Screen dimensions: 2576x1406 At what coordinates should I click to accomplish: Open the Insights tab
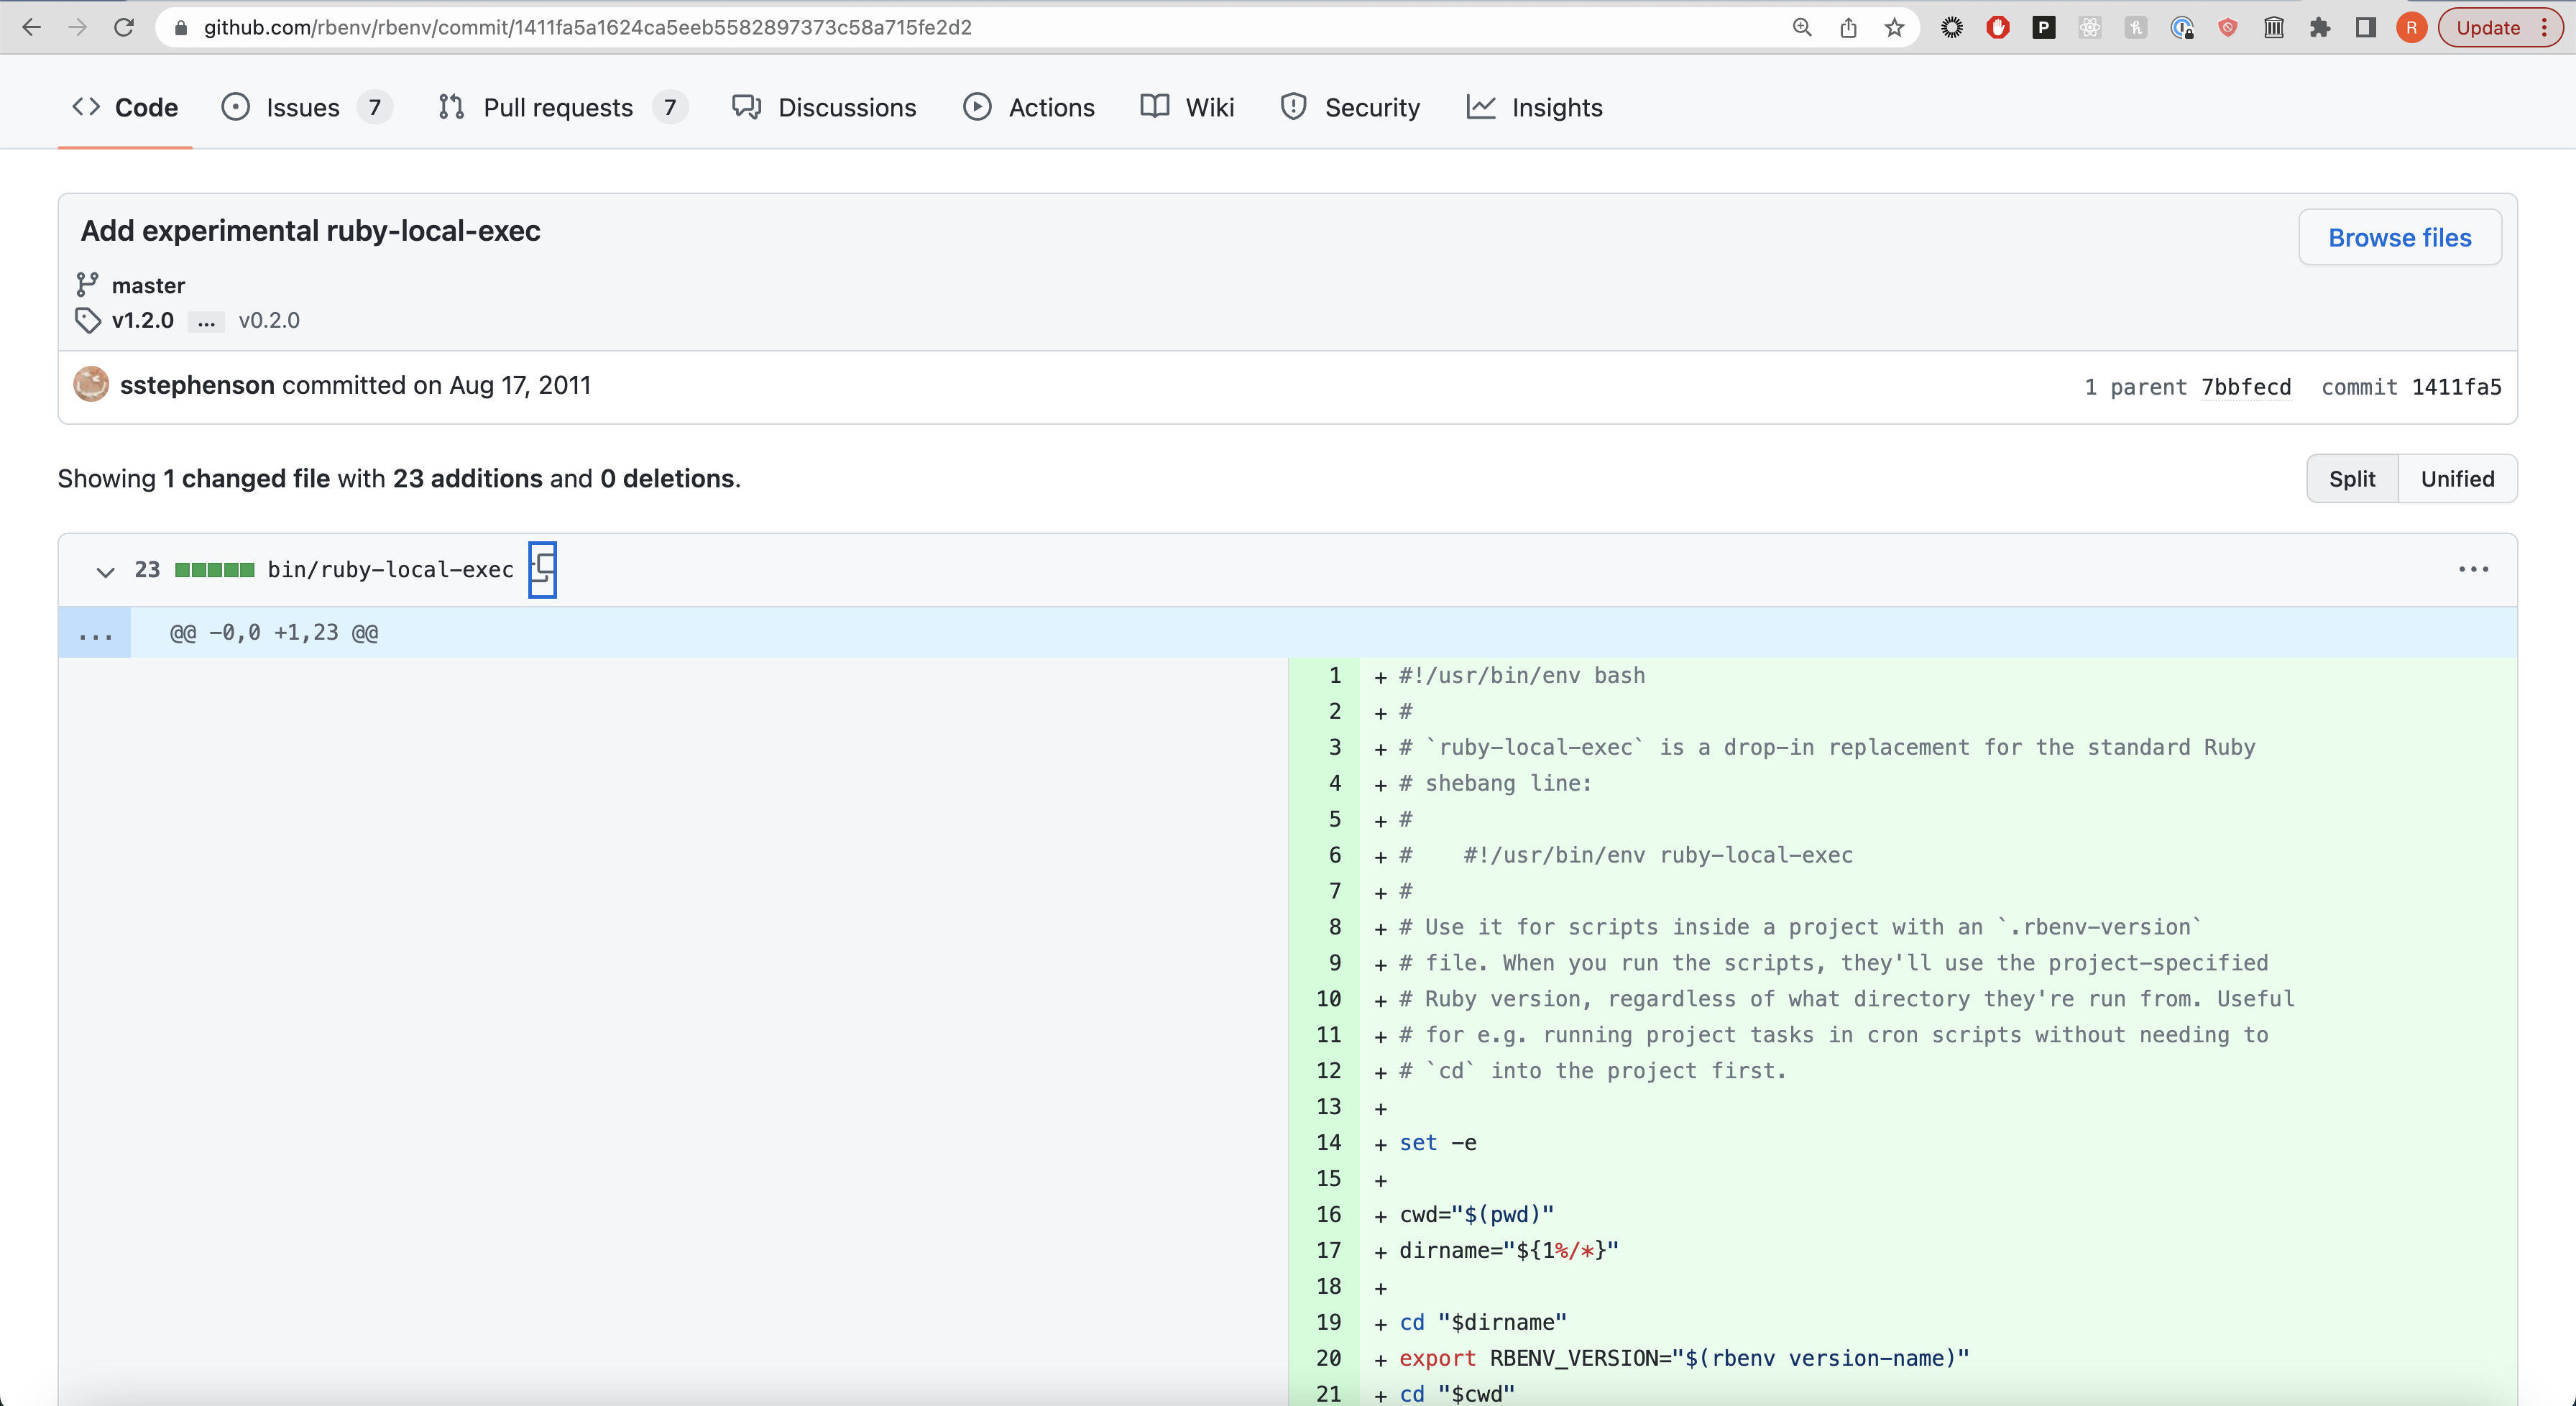click(1535, 107)
